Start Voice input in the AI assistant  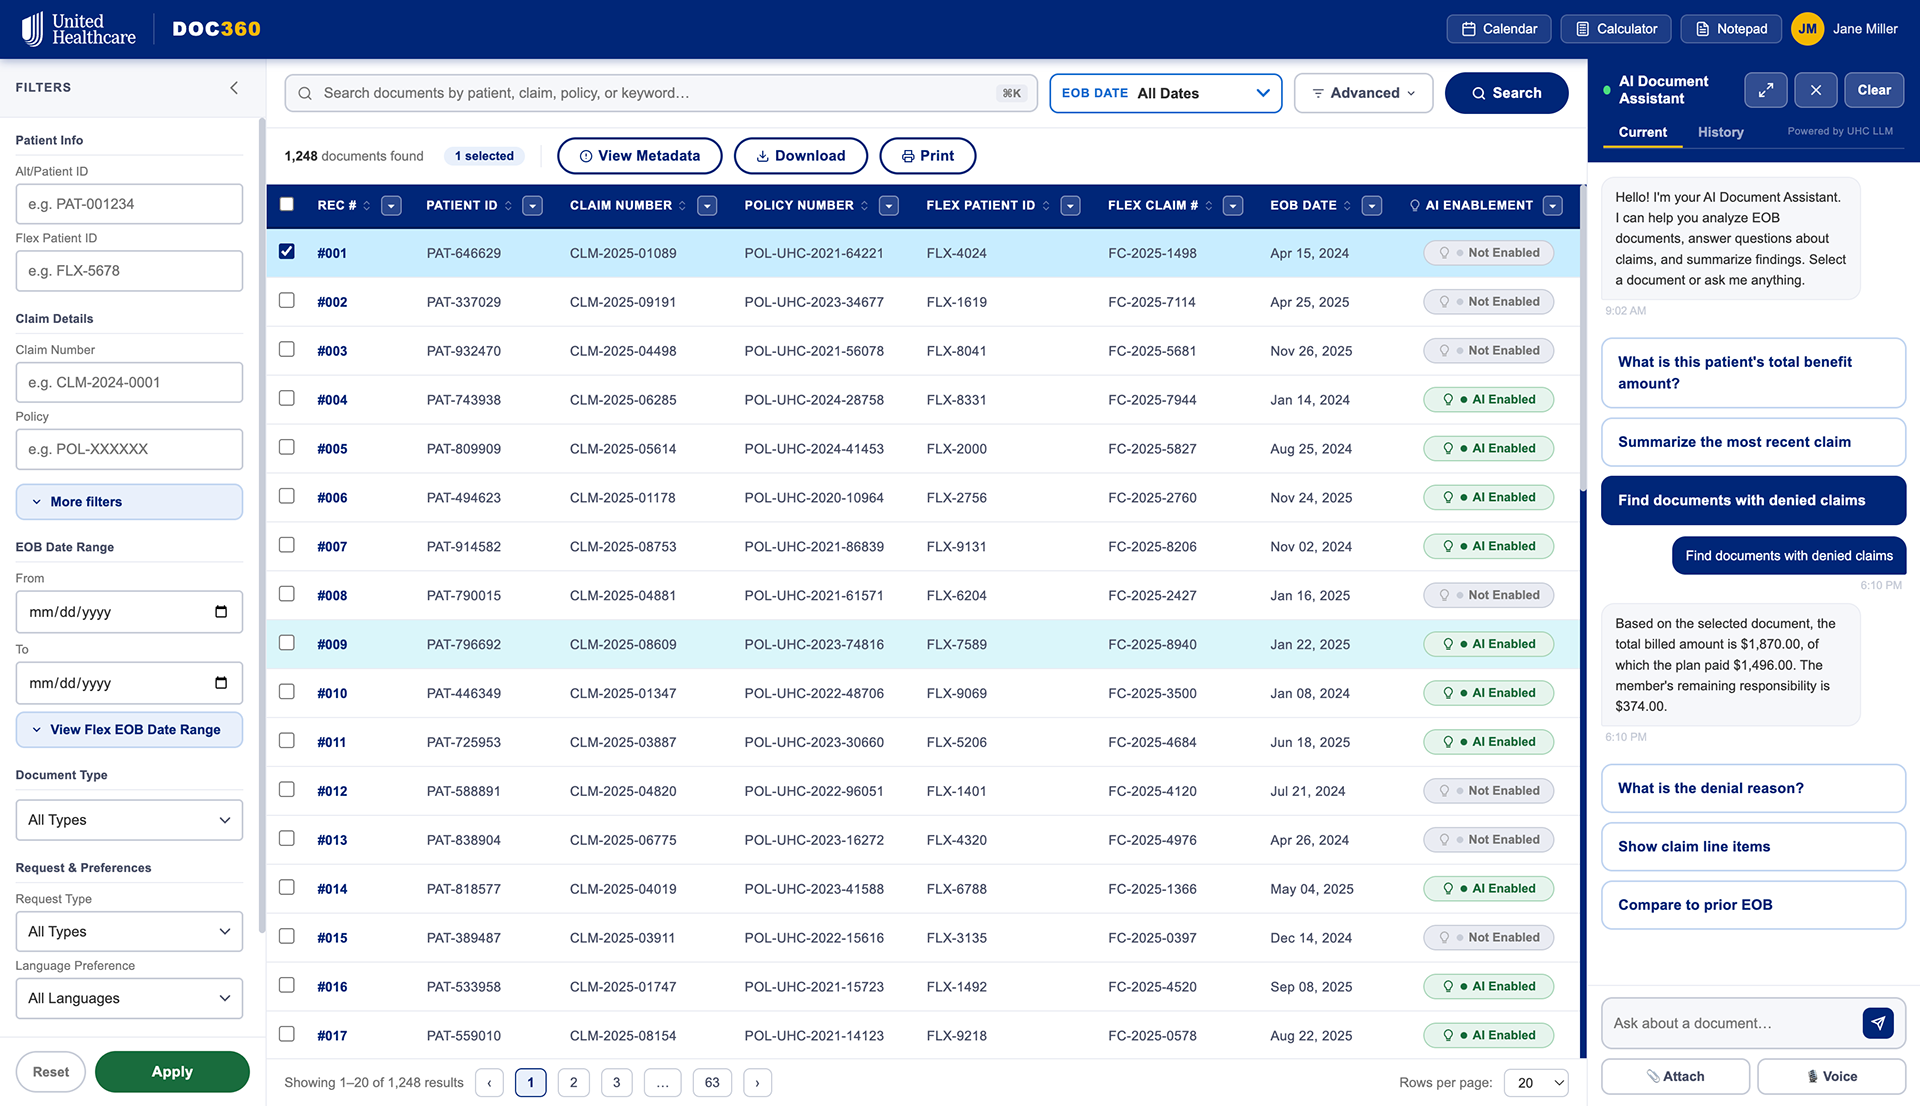click(1833, 1076)
